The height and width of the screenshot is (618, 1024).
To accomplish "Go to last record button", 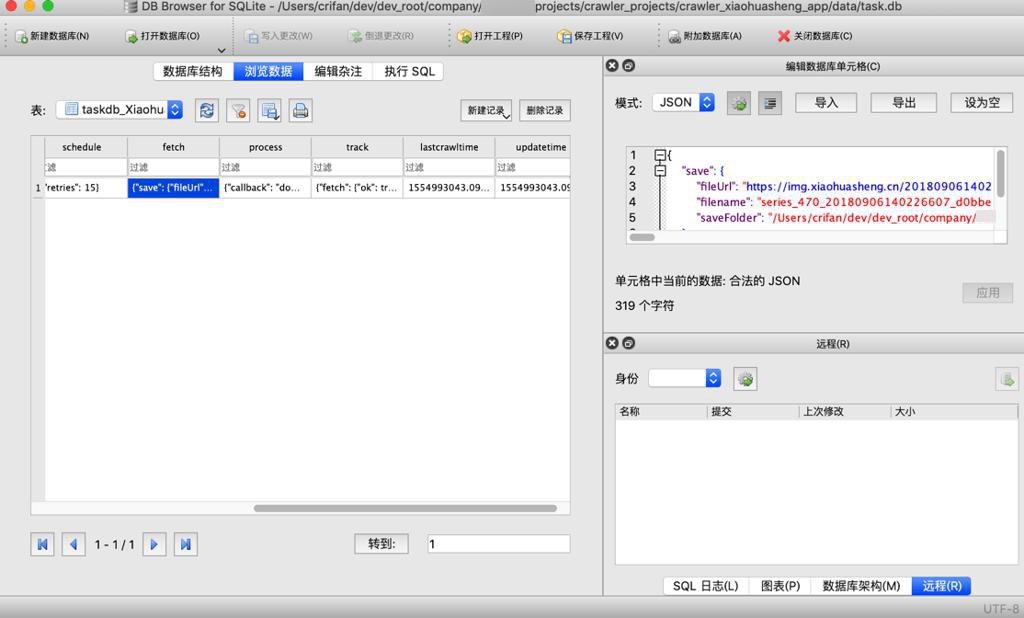I will click(185, 544).
